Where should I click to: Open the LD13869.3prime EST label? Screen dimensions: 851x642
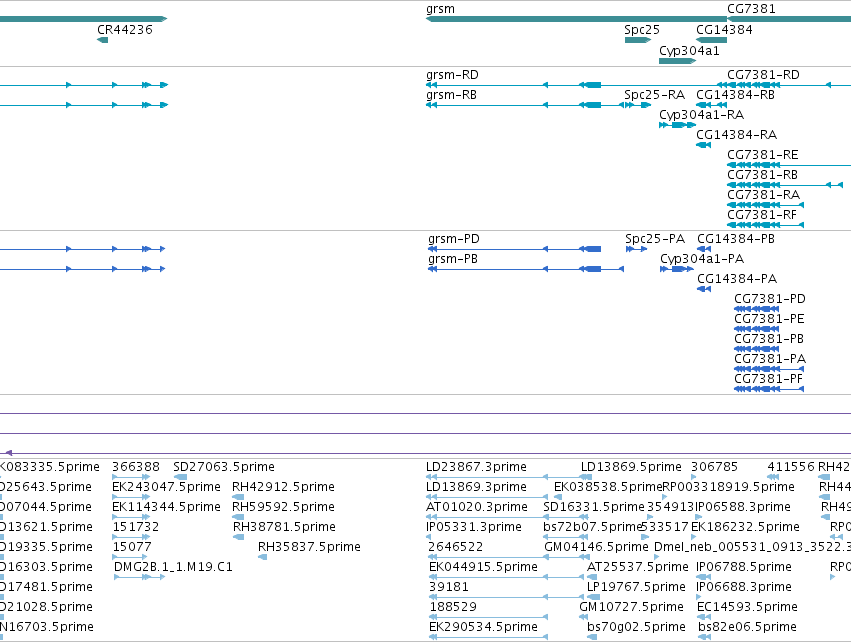pos(477,487)
